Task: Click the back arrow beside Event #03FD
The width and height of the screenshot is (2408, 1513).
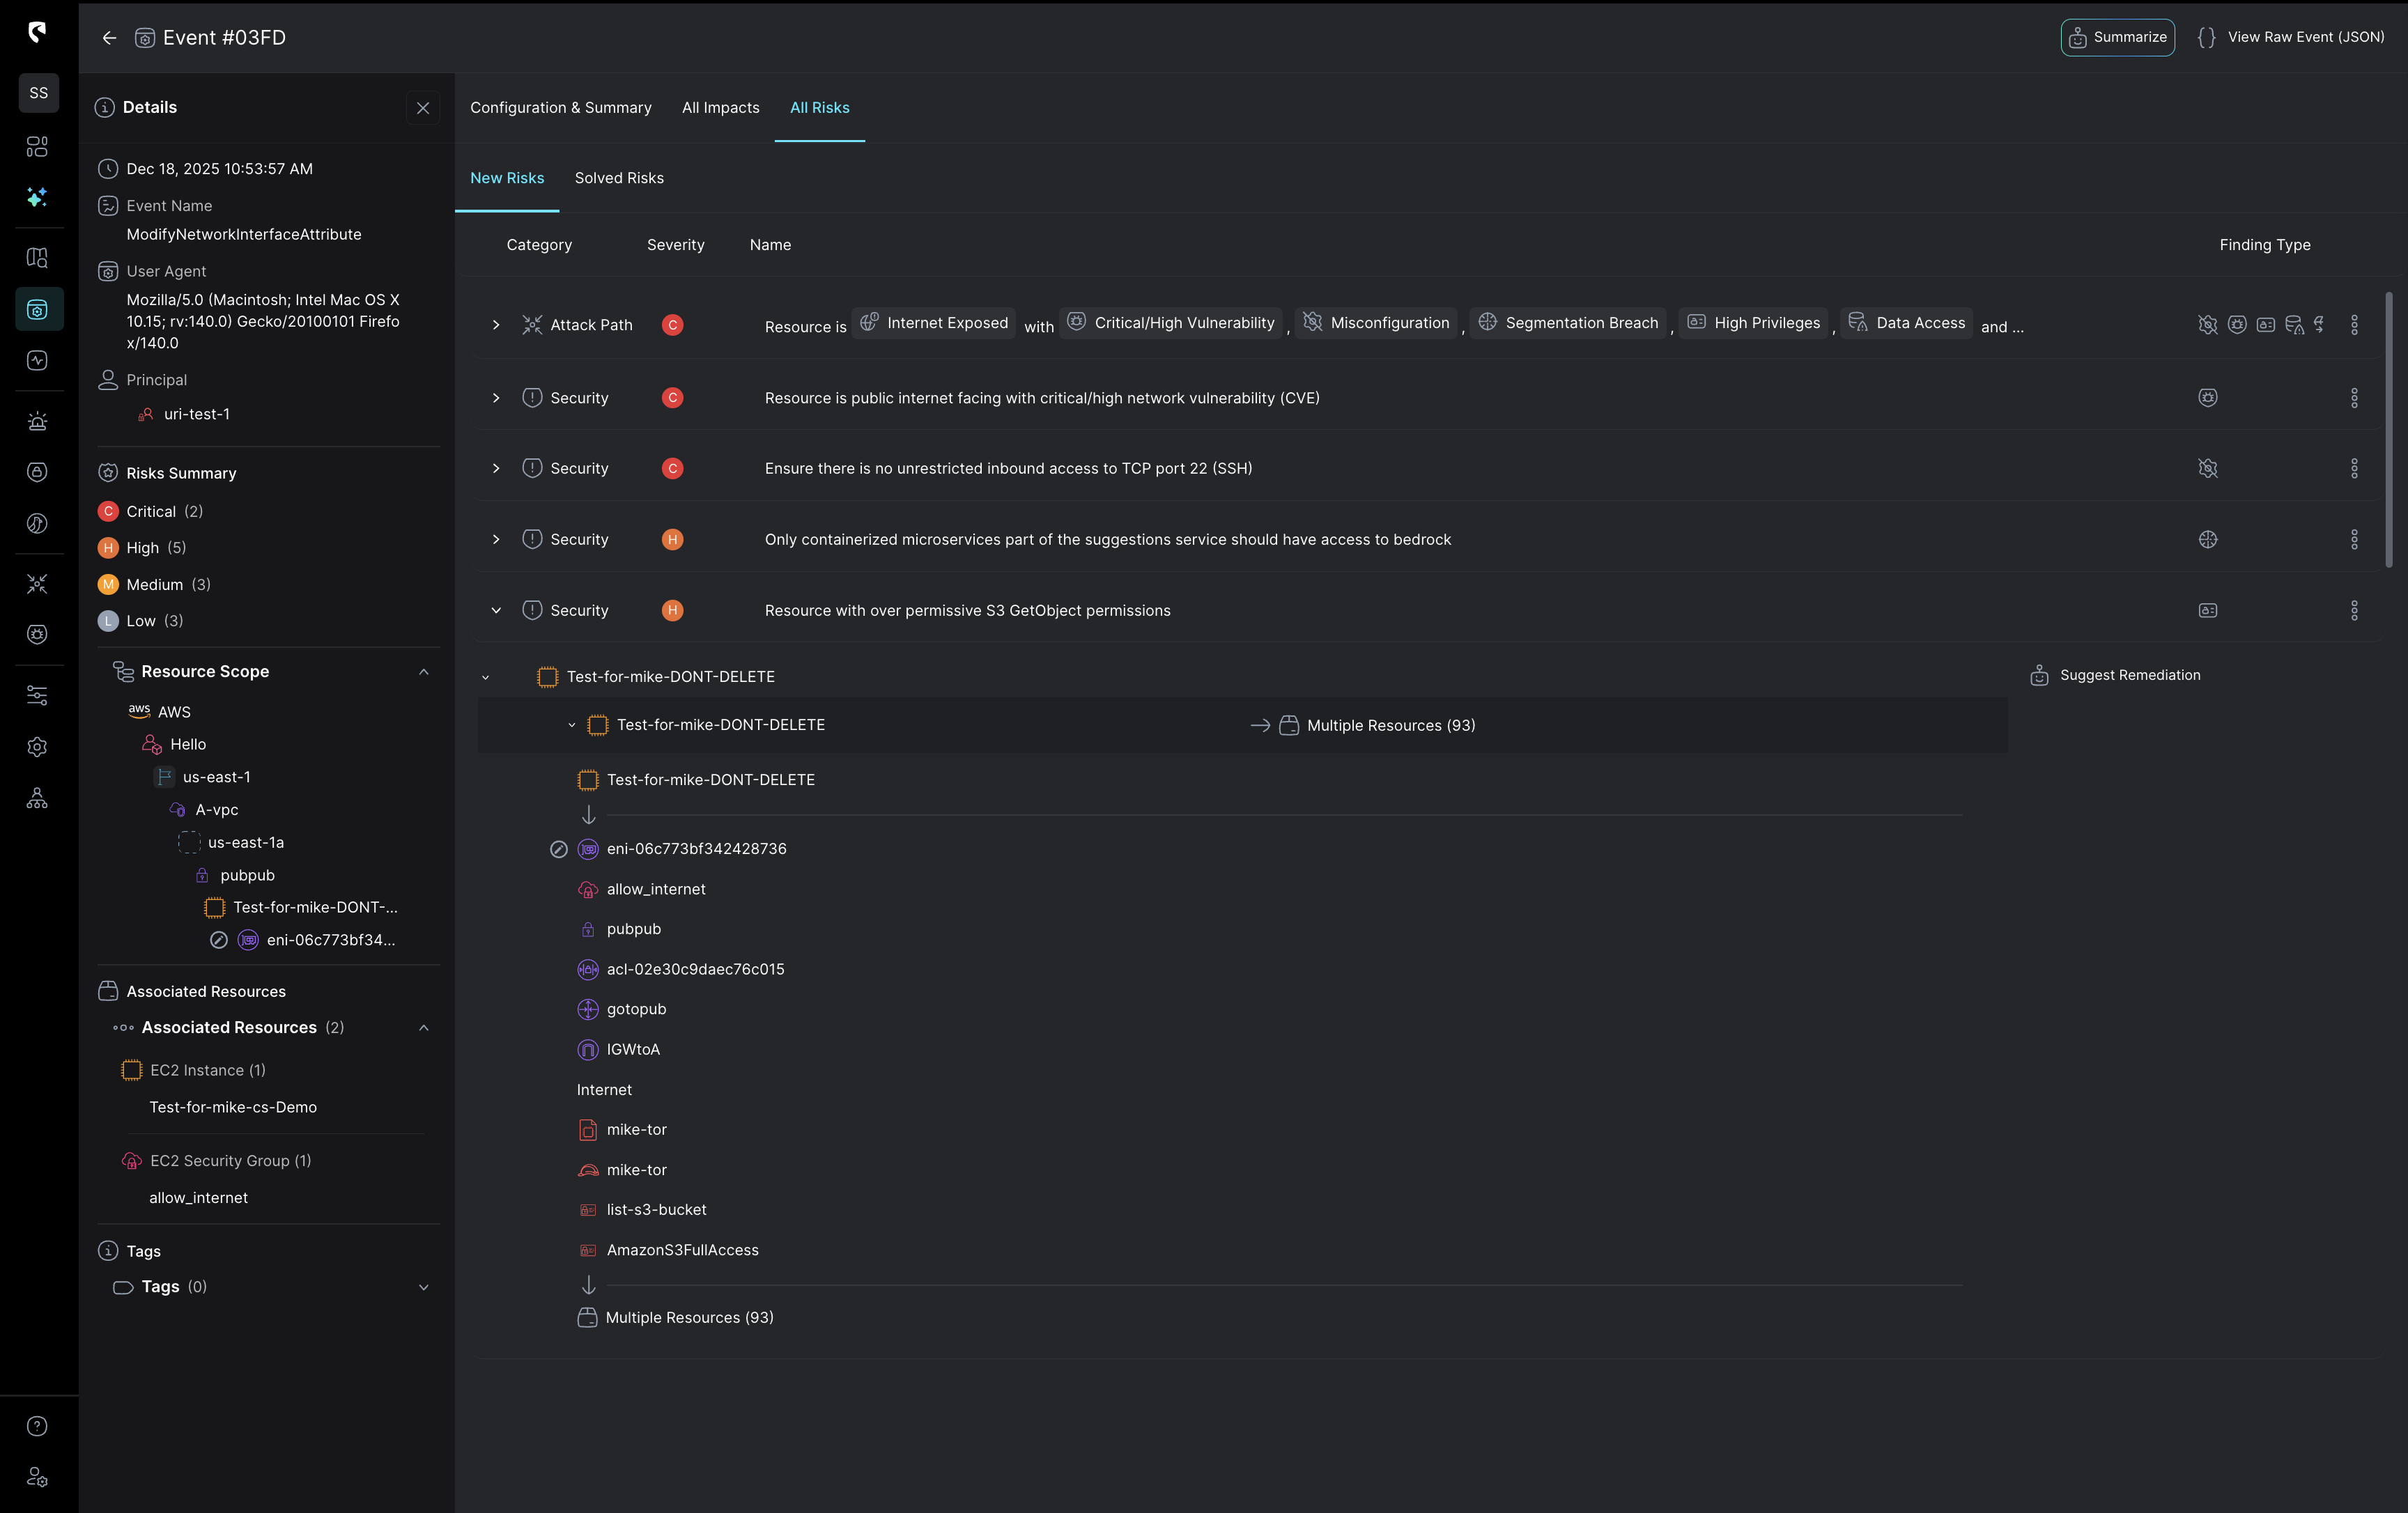Action: (109, 38)
